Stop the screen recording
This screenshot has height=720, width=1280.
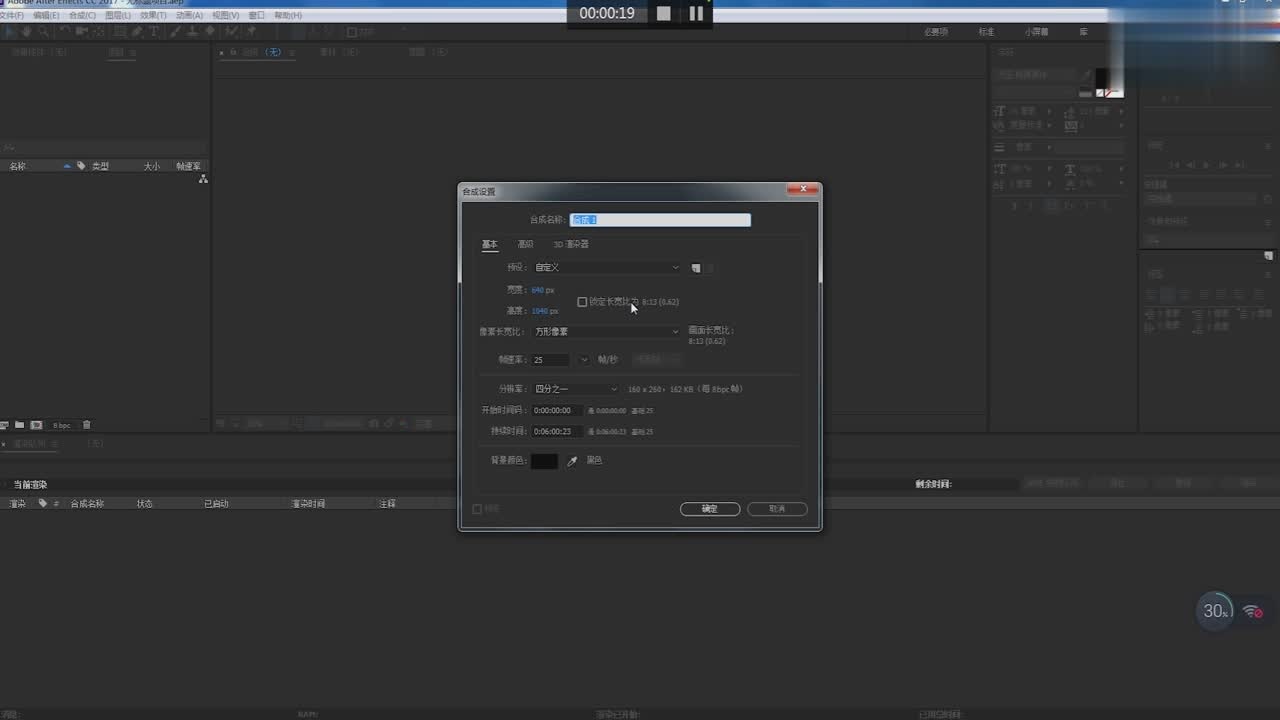[x=663, y=13]
